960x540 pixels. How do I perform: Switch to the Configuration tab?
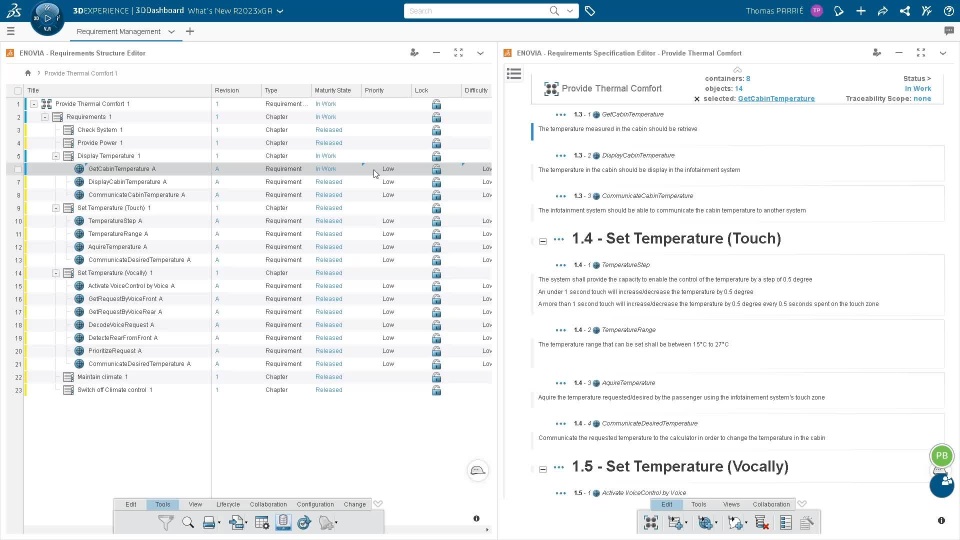[315, 504]
